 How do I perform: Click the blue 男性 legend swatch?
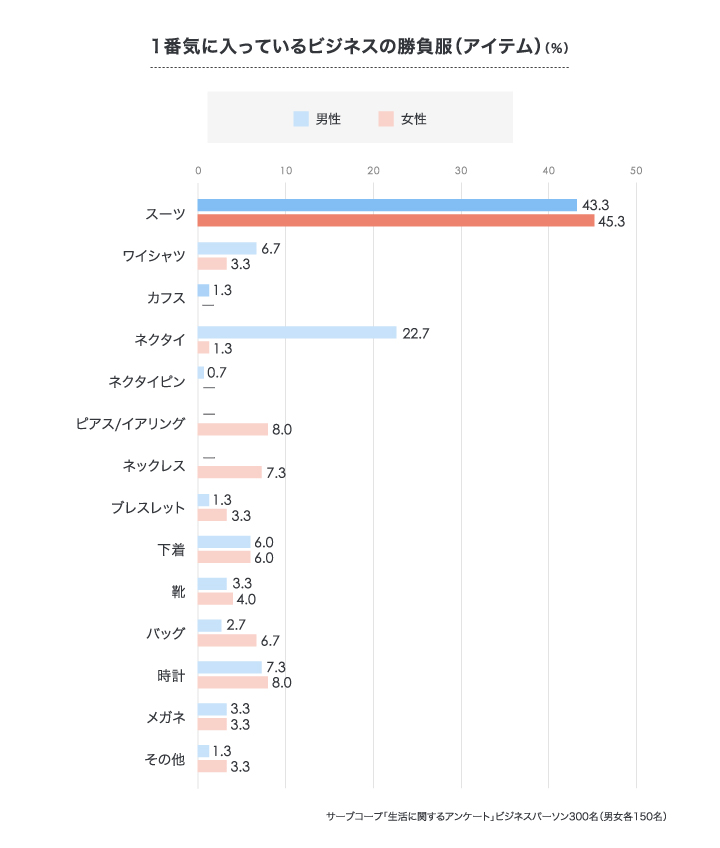[301, 118]
